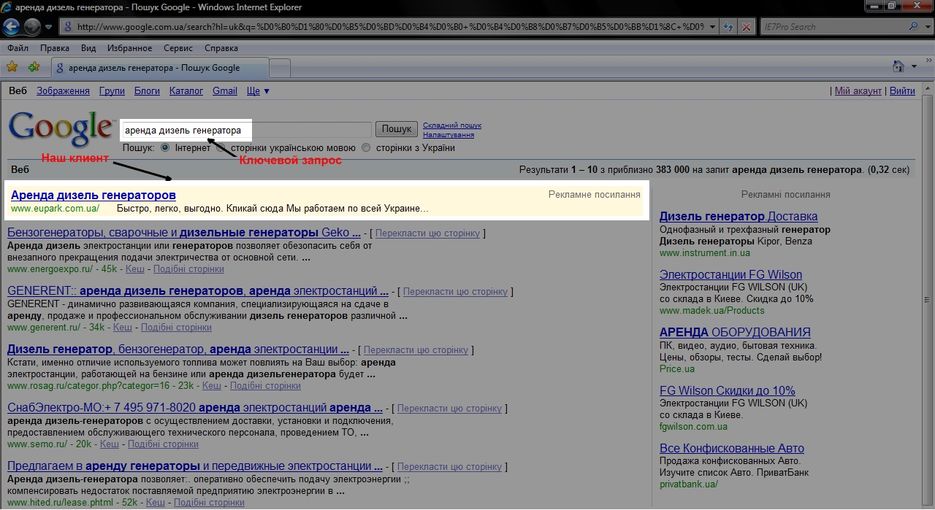The width and height of the screenshot is (935, 510).
Task: Click the Home page icon
Action: pyautogui.click(x=898, y=66)
